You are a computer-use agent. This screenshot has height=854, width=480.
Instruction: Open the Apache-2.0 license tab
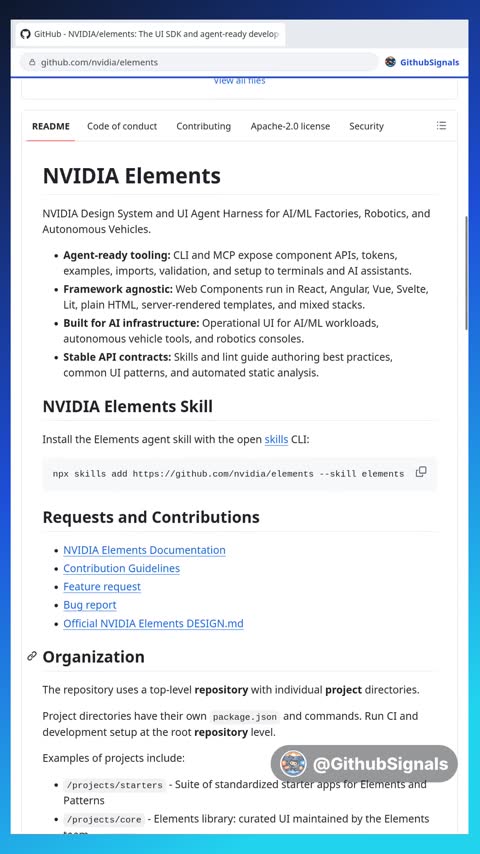click(x=290, y=126)
